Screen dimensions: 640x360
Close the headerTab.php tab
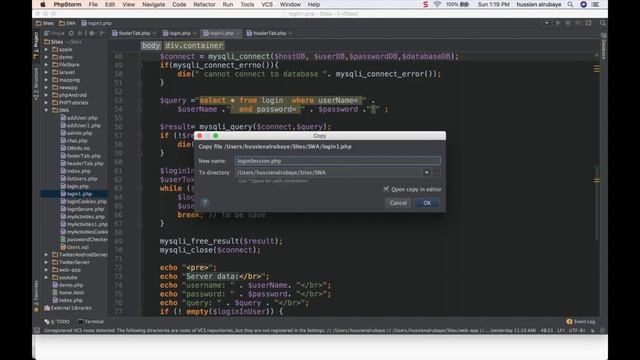tap(290, 33)
